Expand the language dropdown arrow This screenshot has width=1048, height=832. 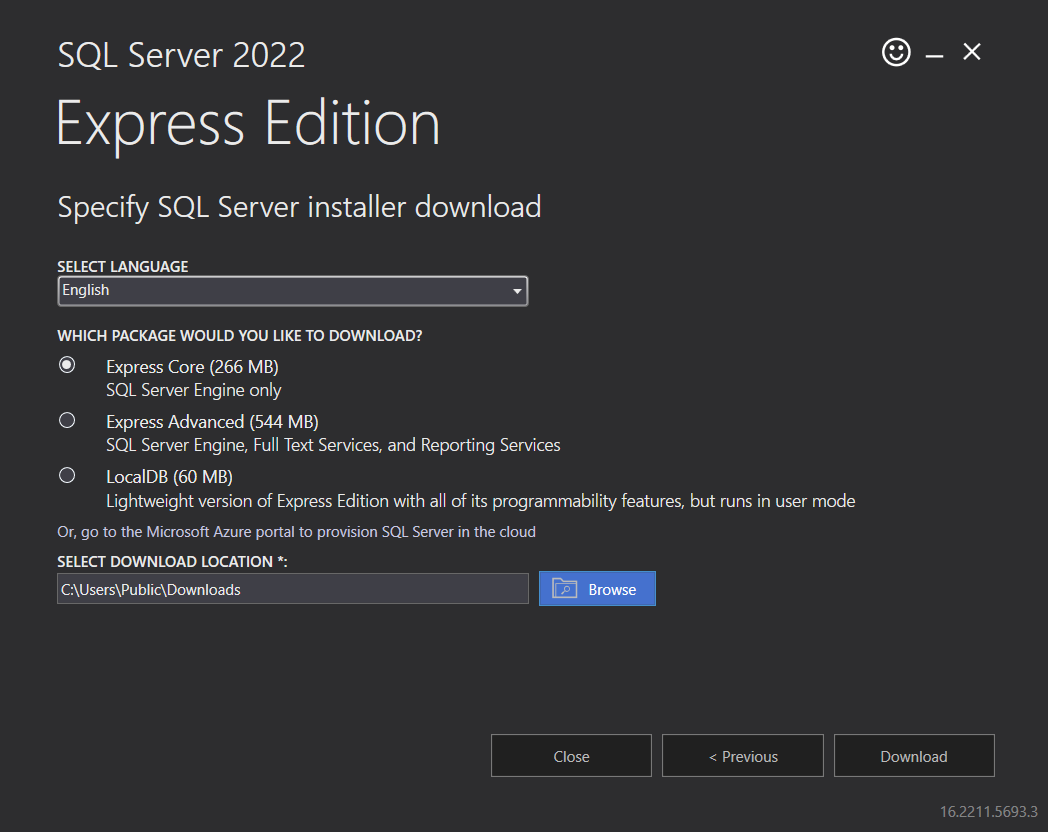516,291
